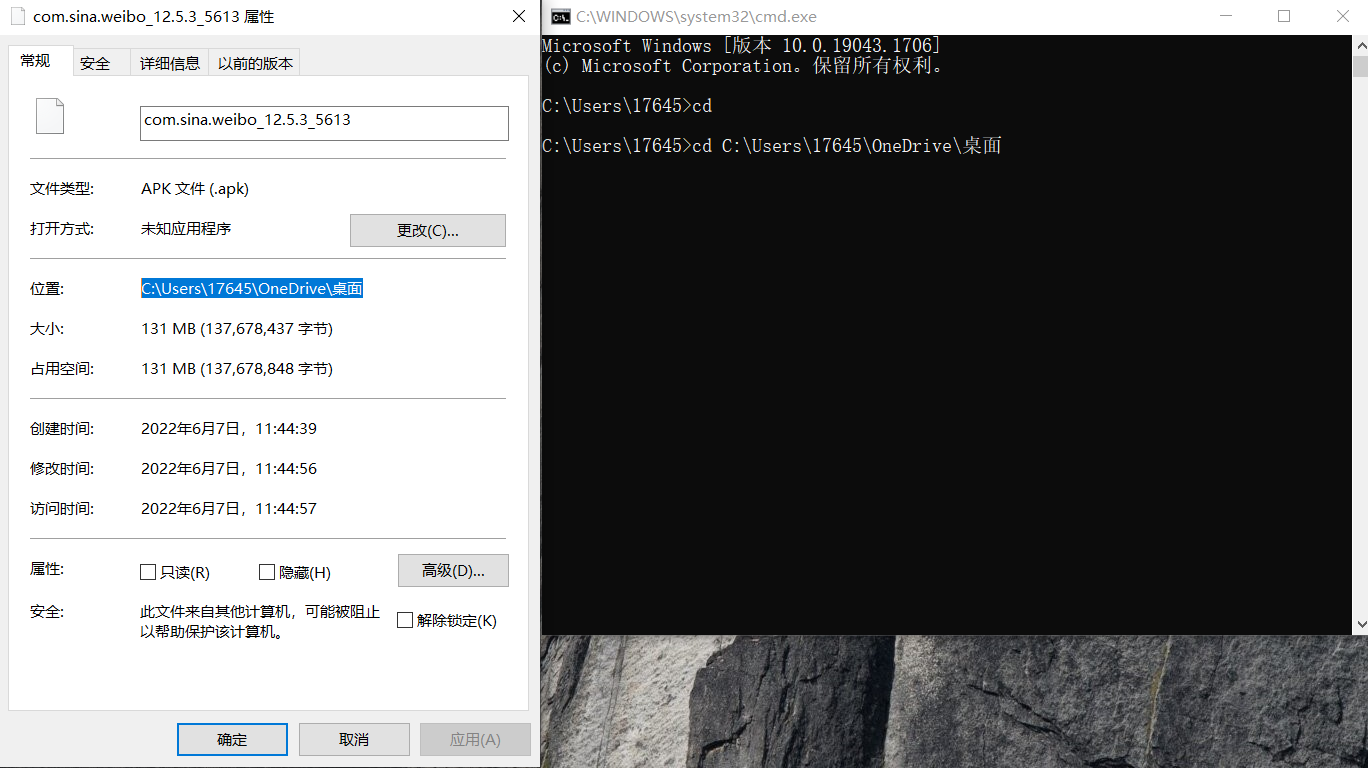Click the modified time ending 11:44:56
The image size is (1368, 768).
click(x=229, y=469)
